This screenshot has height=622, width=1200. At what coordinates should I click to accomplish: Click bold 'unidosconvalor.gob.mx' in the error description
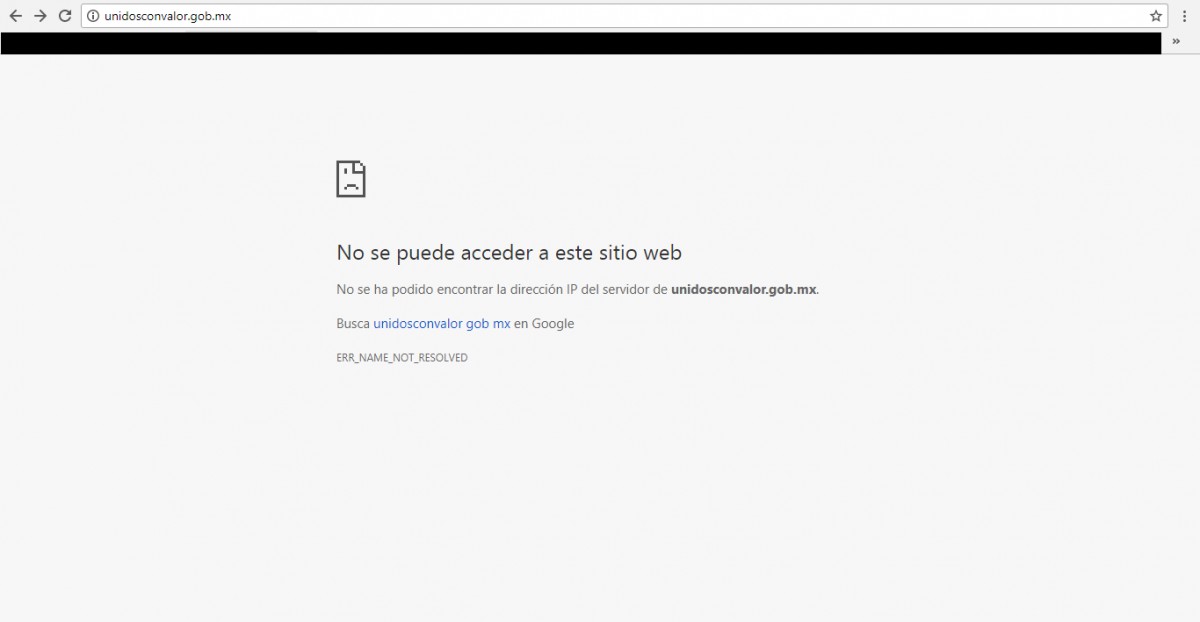pos(744,290)
